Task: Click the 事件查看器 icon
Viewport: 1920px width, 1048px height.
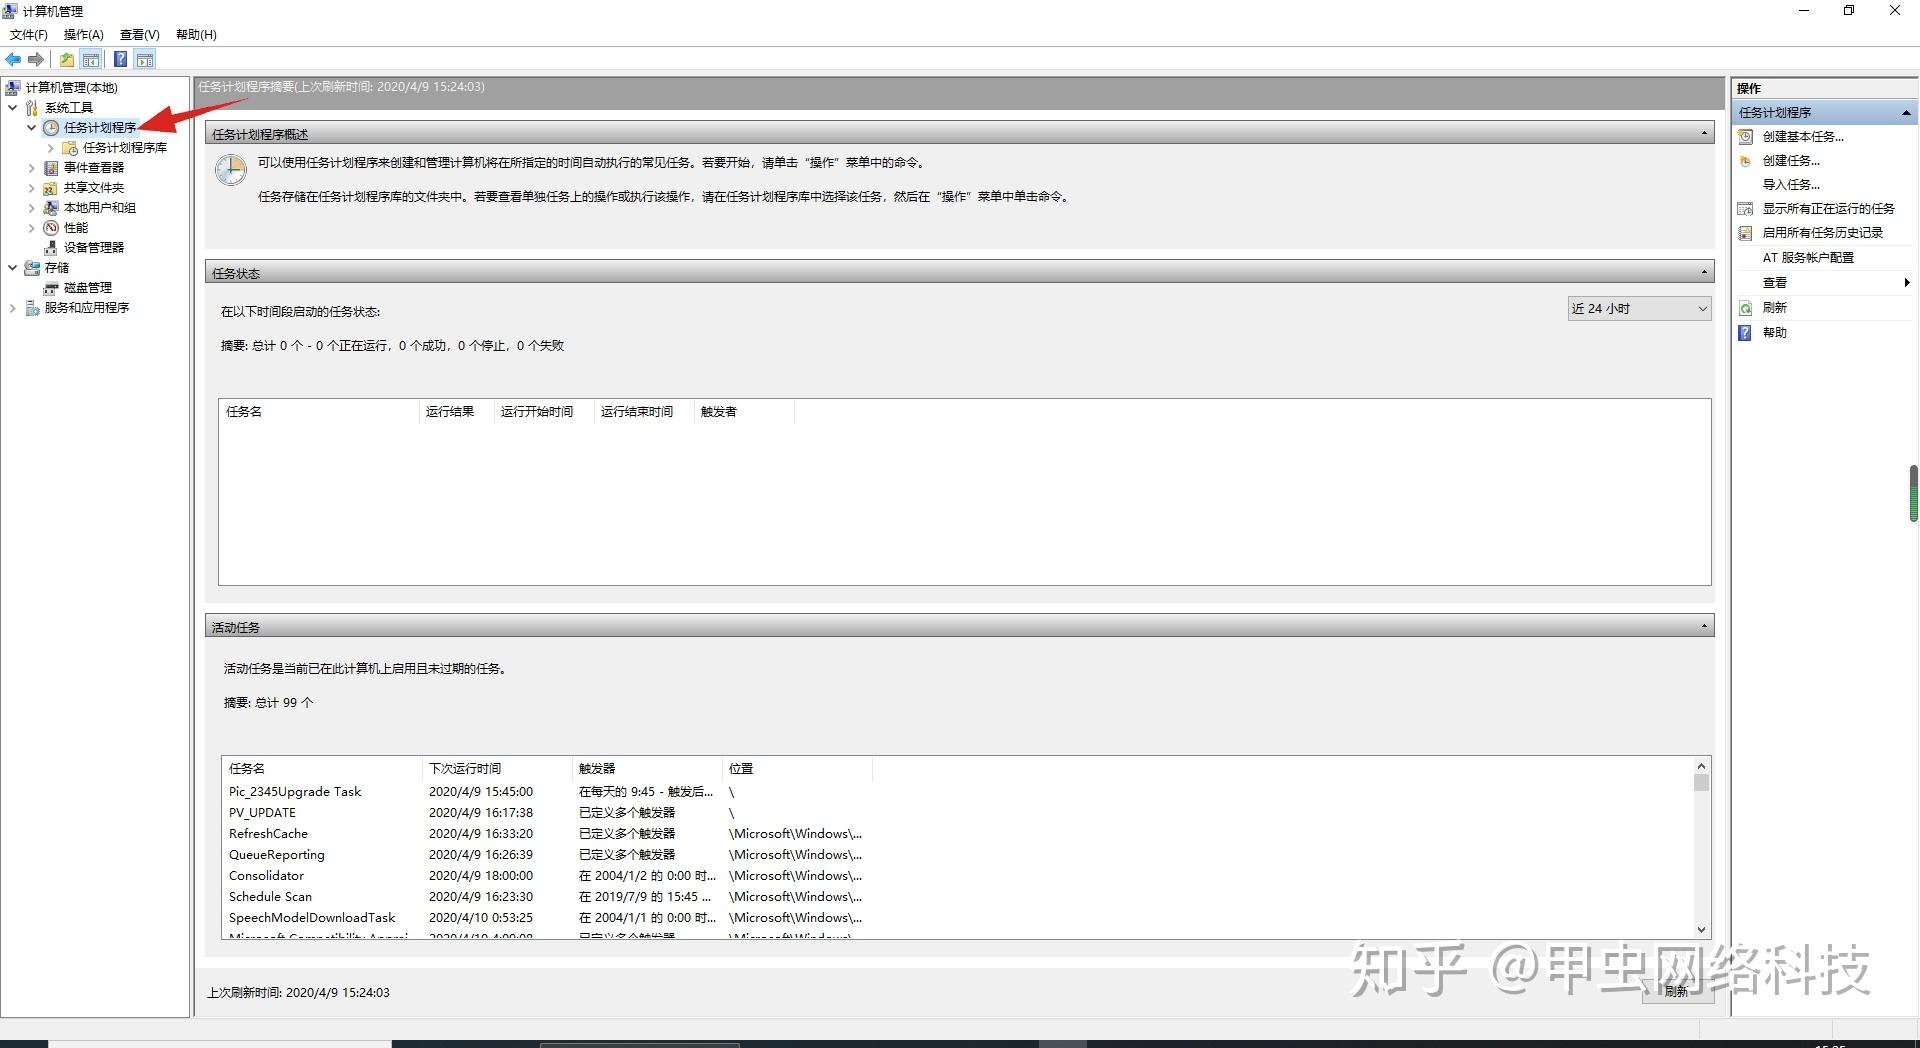Action: click(x=51, y=168)
